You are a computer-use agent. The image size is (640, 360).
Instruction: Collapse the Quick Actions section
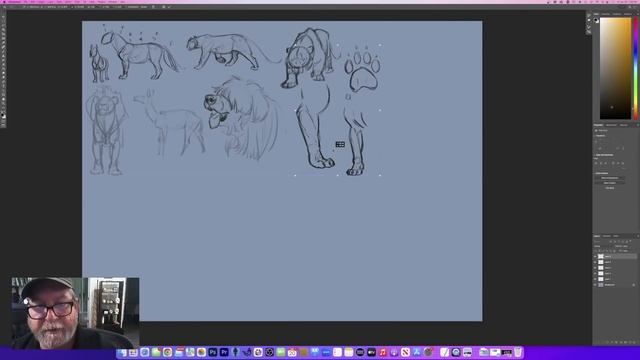[x=594, y=173]
